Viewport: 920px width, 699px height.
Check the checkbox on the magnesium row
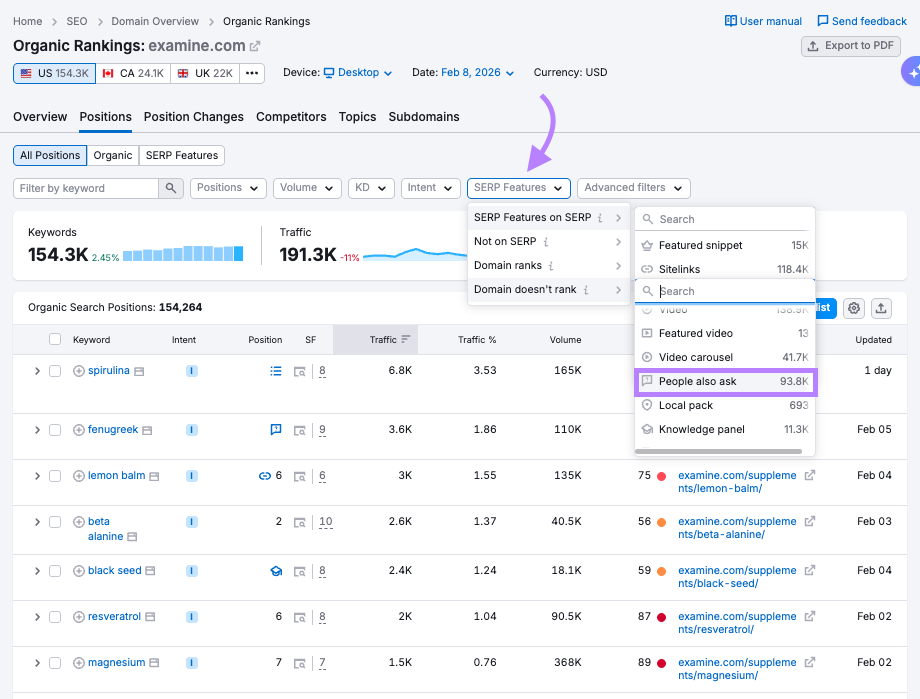point(55,662)
